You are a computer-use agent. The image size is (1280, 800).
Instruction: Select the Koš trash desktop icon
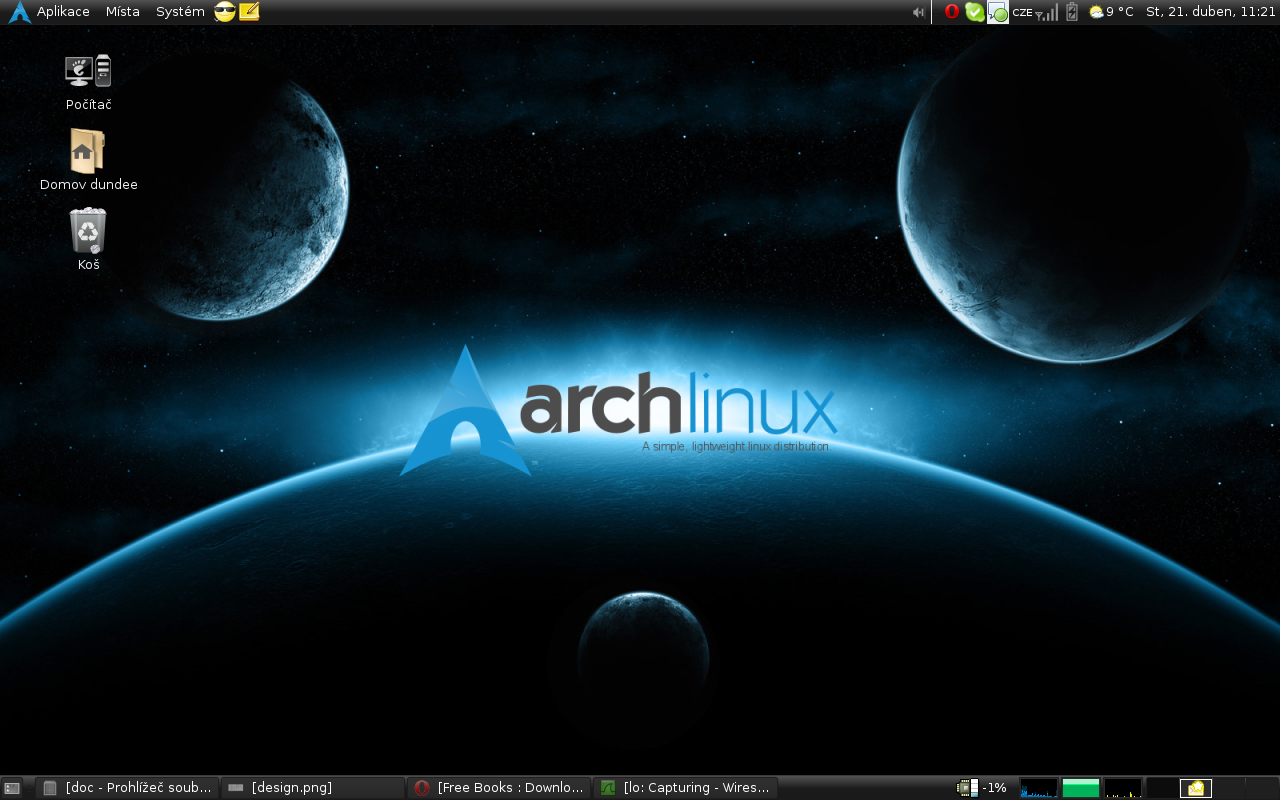tap(88, 240)
